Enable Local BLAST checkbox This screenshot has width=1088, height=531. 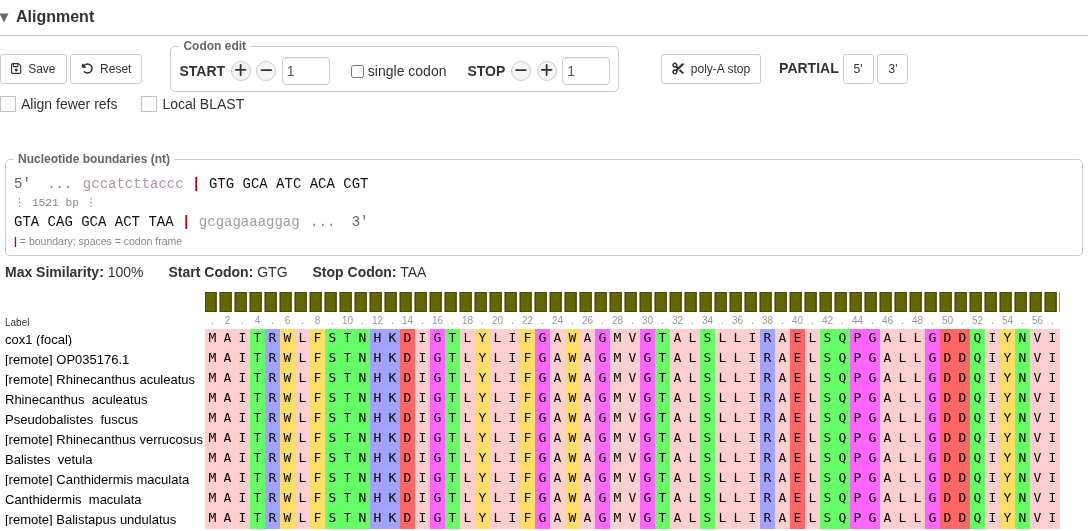[148, 104]
